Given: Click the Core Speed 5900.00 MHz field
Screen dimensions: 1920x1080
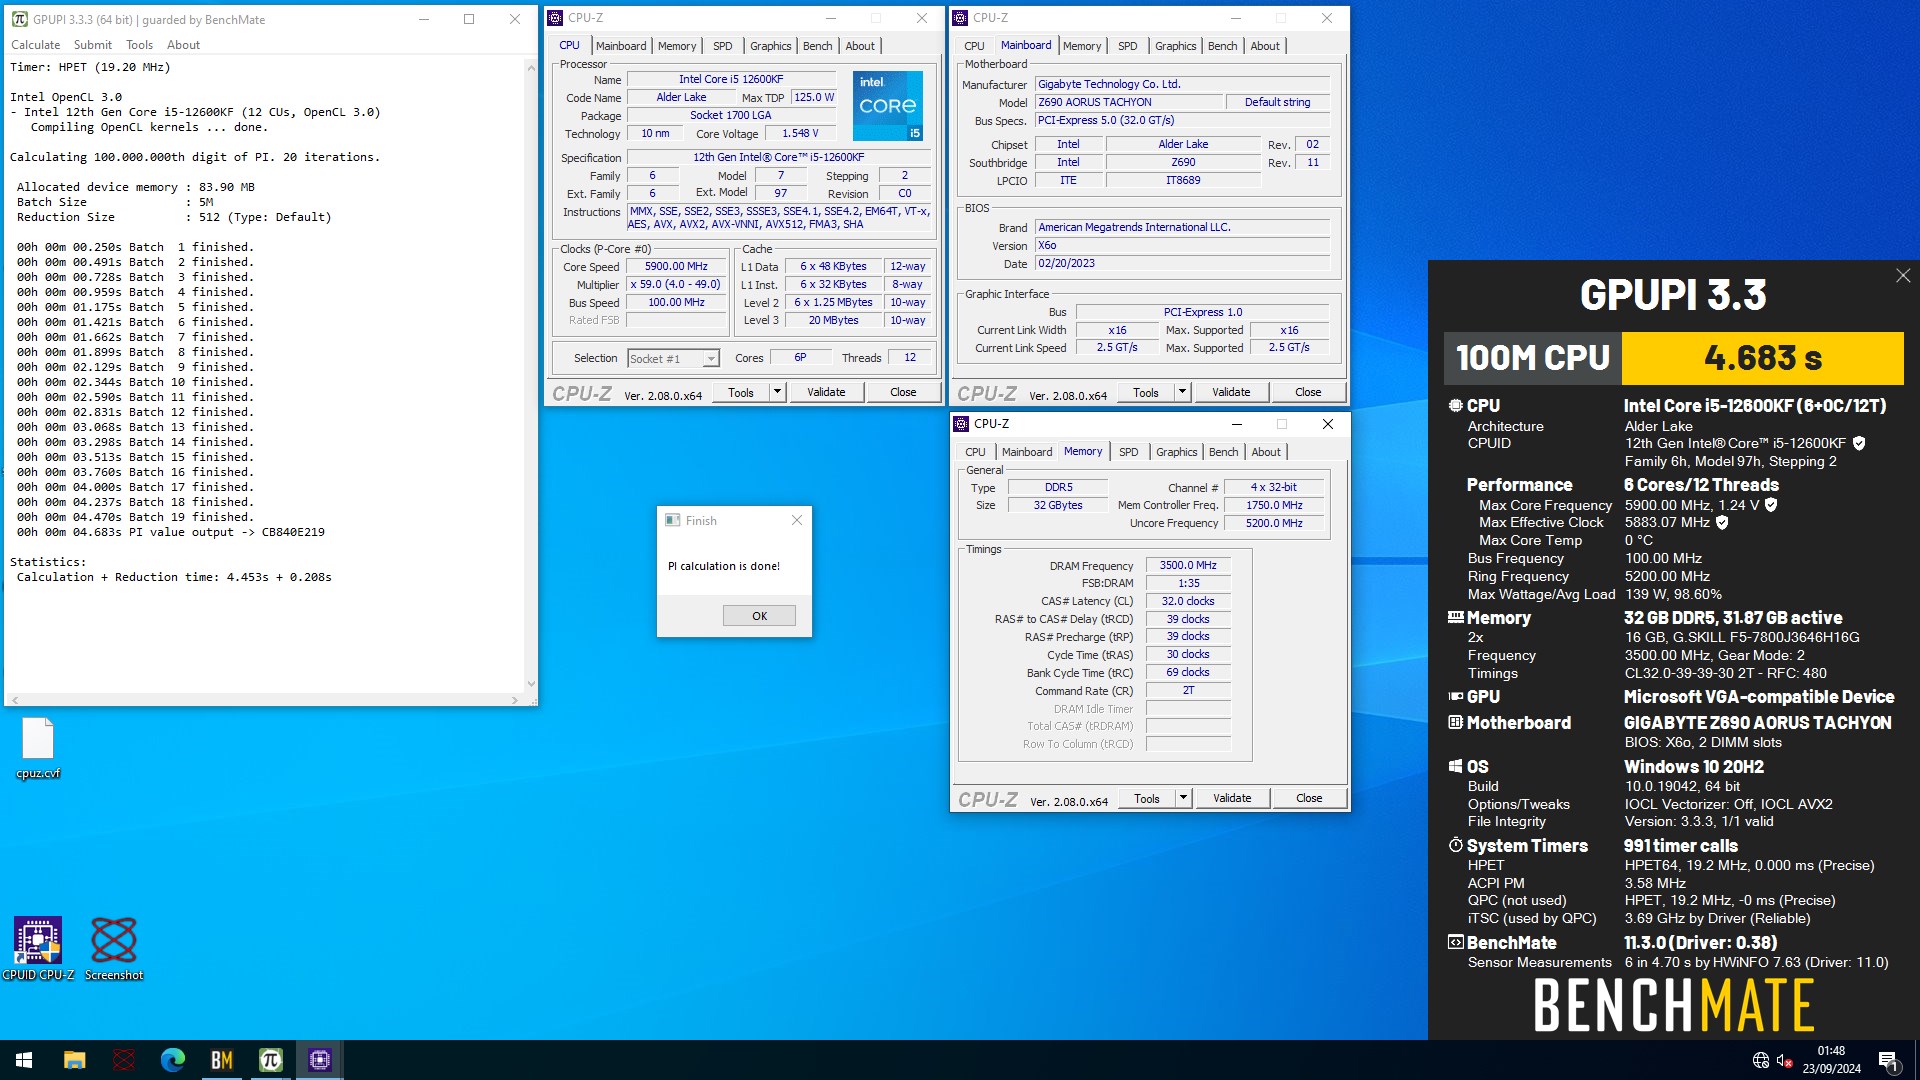Looking at the screenshot, I should click(x=676, y=267).
